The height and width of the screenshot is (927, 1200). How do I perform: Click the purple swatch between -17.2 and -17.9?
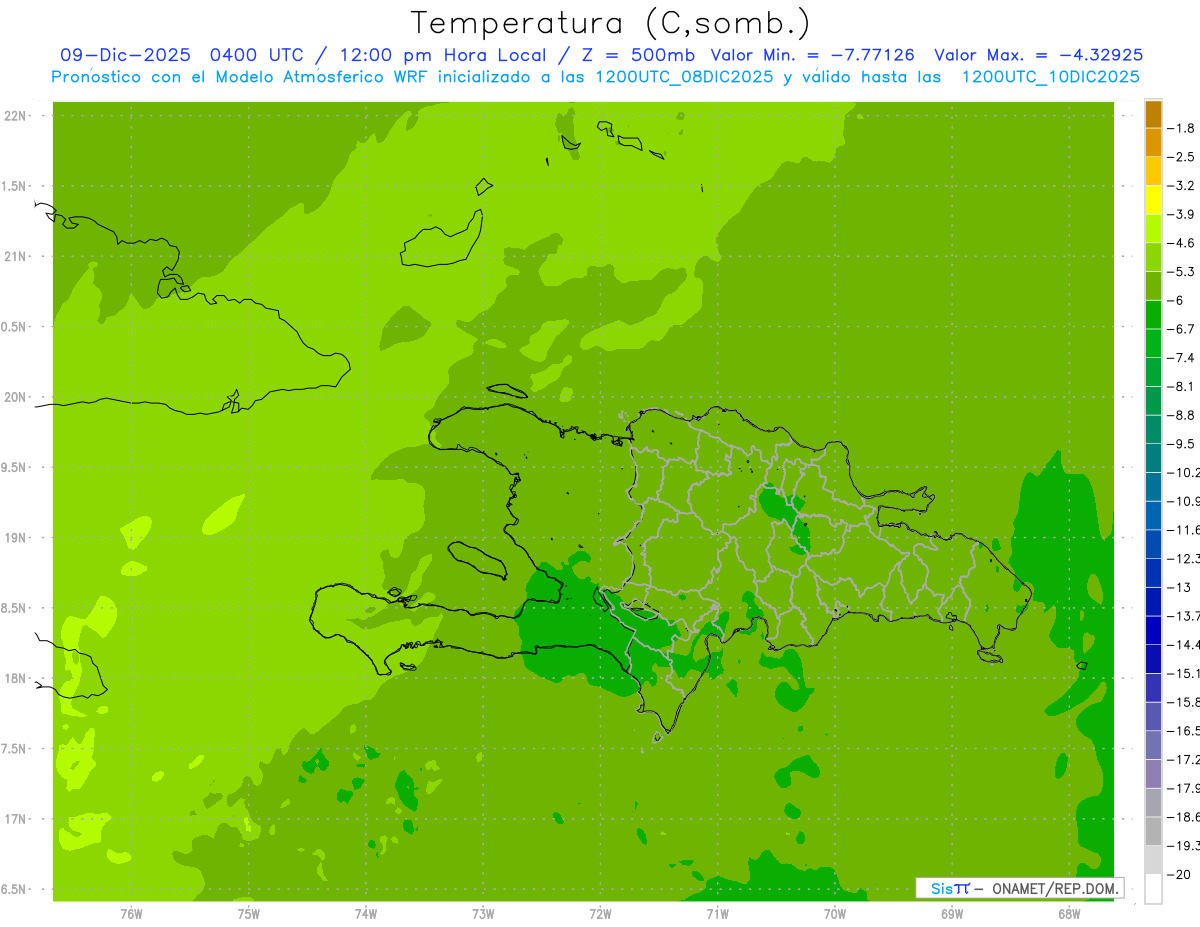(1153, 774)
